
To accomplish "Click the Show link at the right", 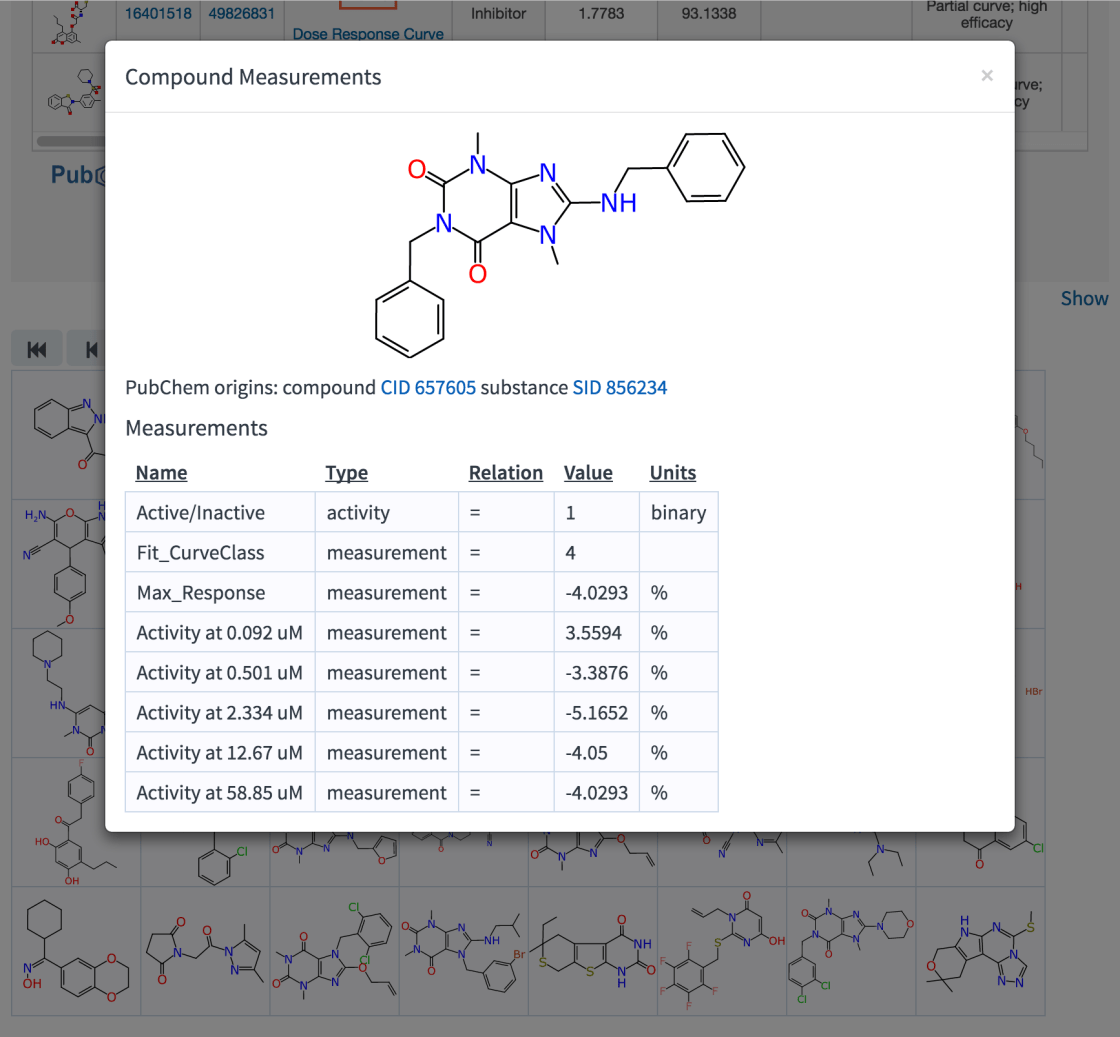I will click(x=1084, y=299).
